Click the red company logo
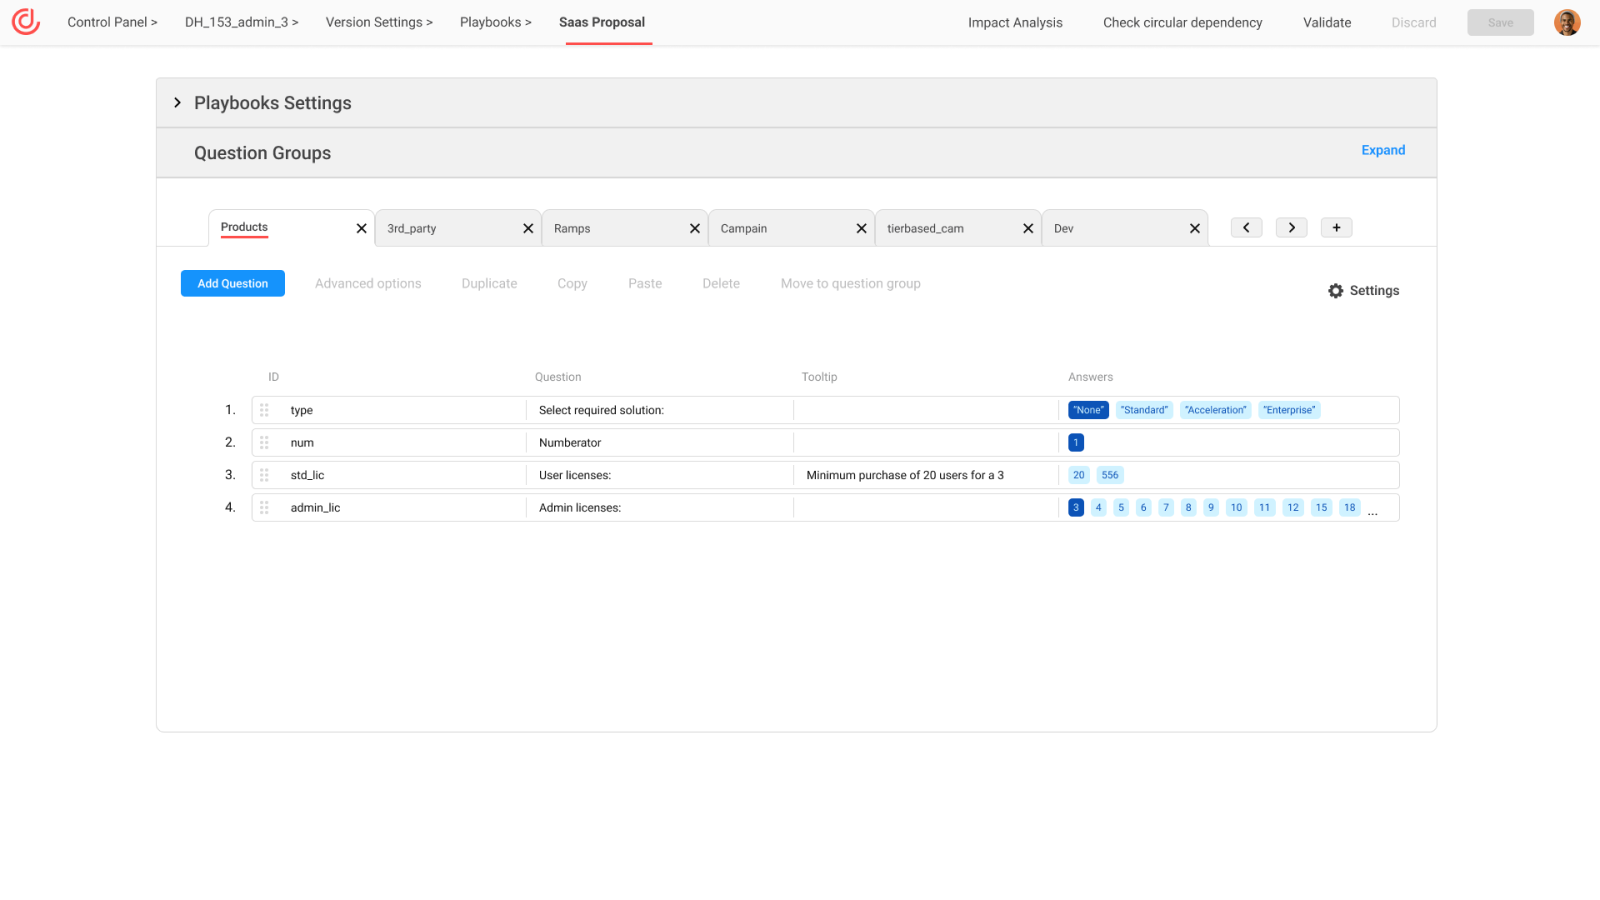 coord(25,21)
